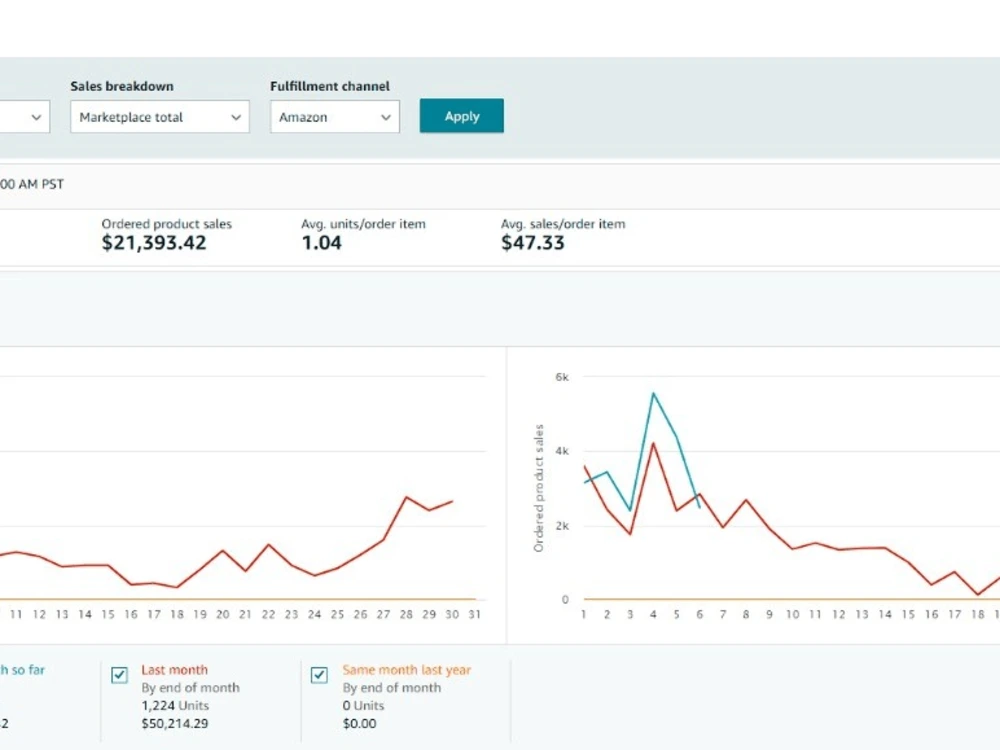Click the $0.00 total for same month last year
Screen dimensions: 1000x750
click(x=359, y=723)
